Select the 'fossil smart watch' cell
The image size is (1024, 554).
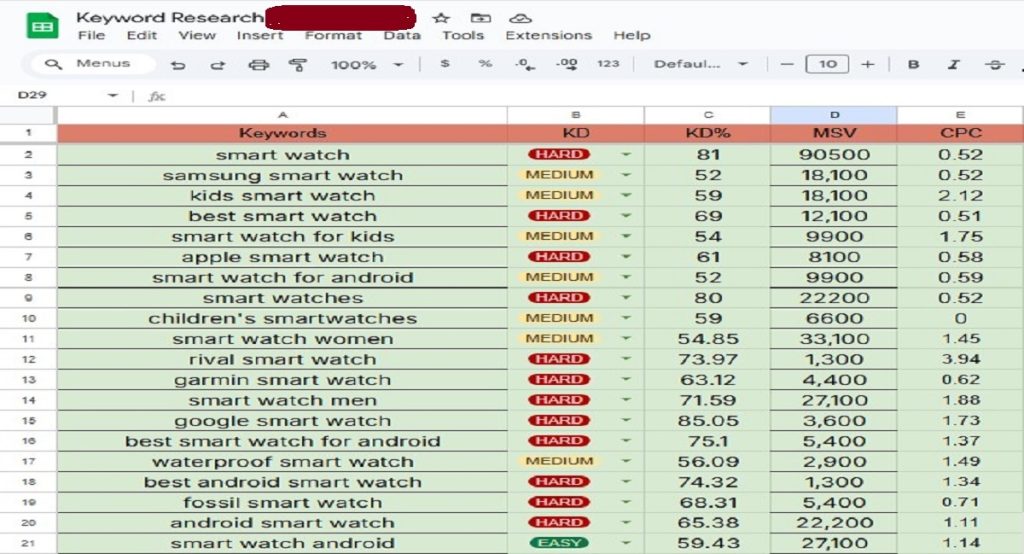(x=282, y=502)
